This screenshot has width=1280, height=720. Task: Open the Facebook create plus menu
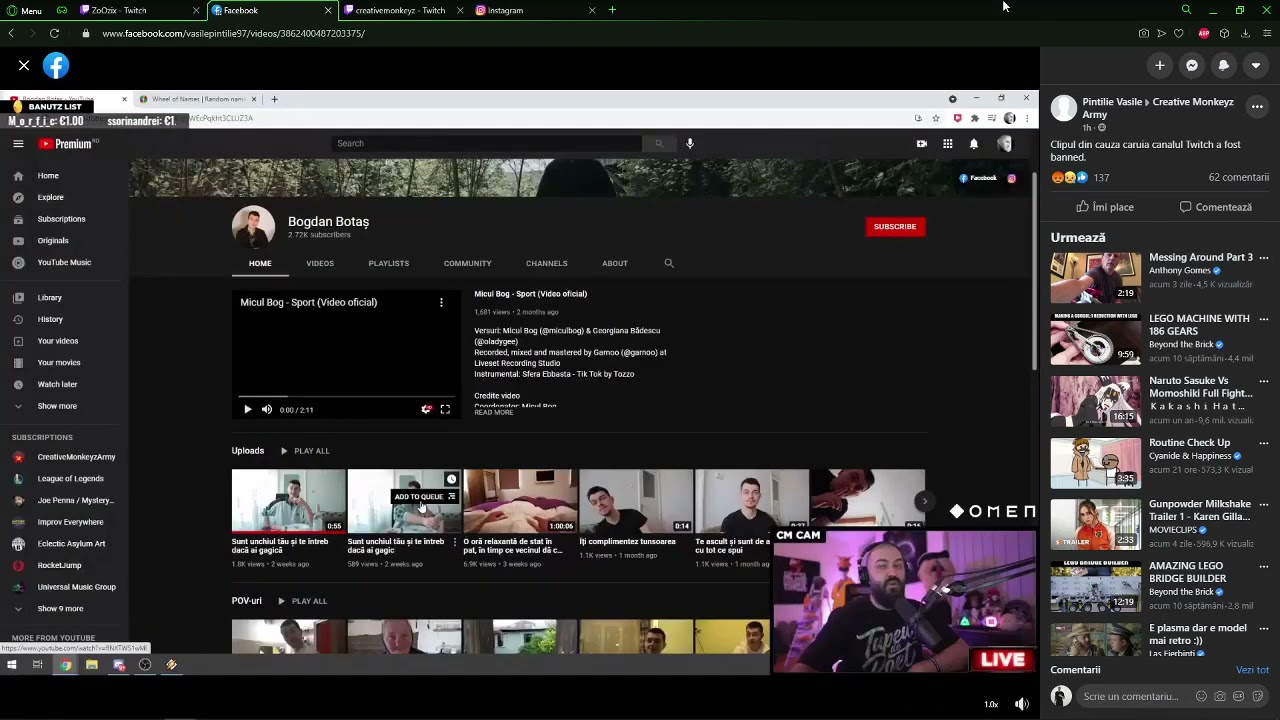(x=1160, y=66)
